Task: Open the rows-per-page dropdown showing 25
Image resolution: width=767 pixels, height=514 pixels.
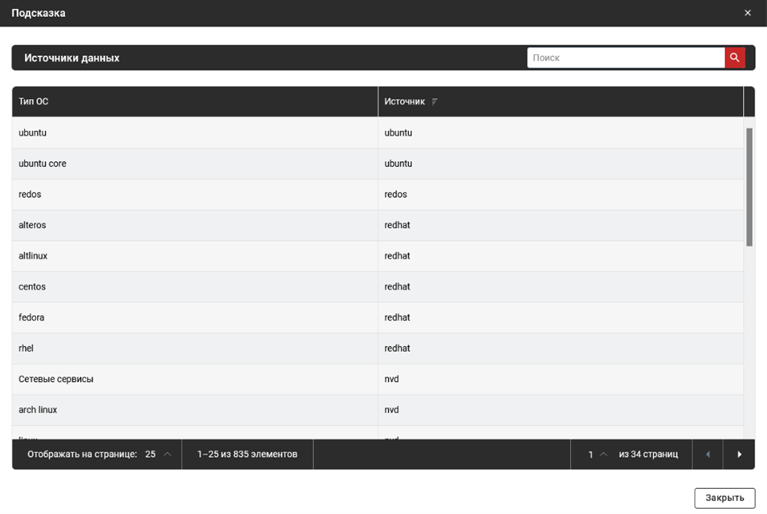Action: [158, 454]
